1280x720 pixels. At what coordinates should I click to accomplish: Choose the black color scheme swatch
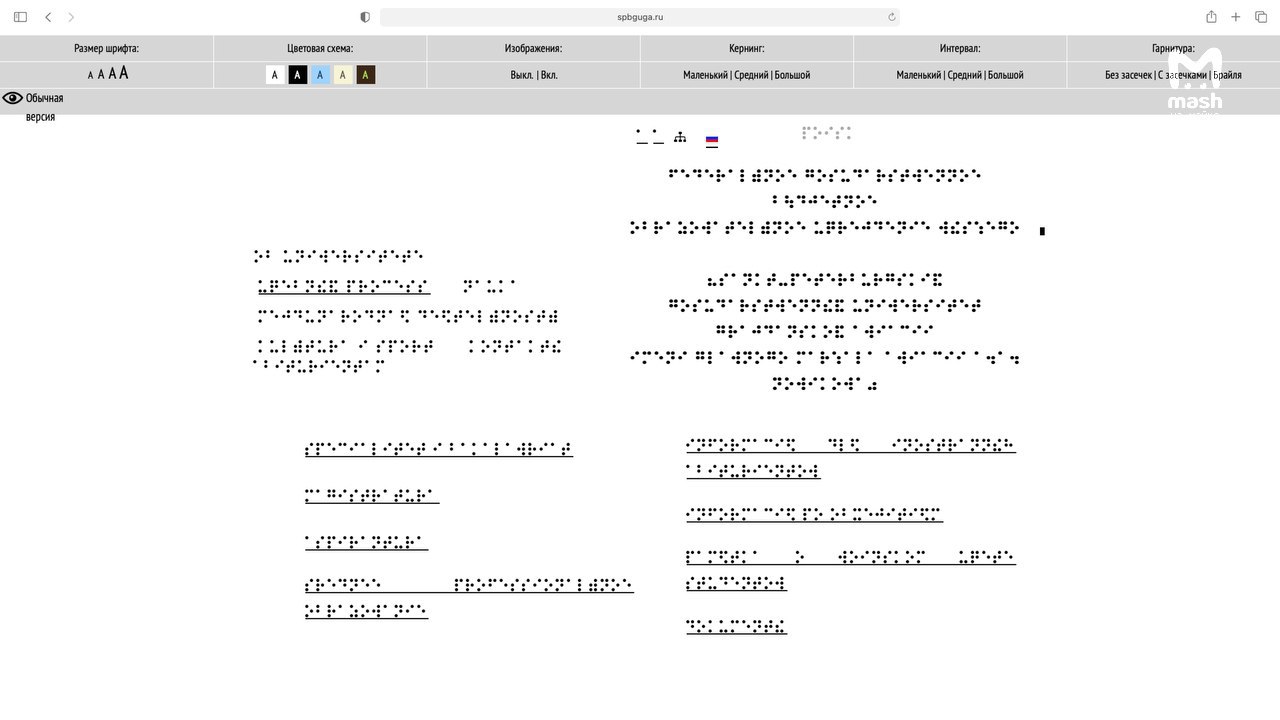[x=297, y=75]
